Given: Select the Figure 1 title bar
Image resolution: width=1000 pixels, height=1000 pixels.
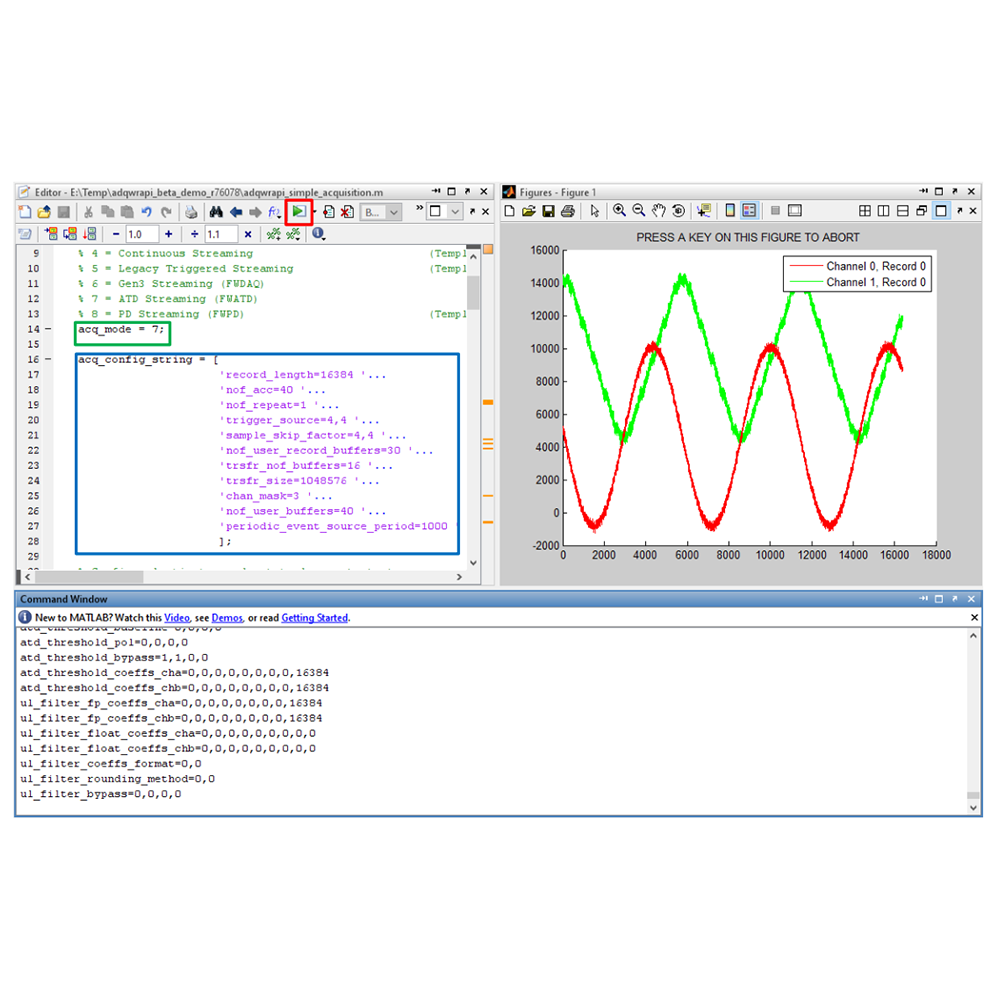Looking at the screenshot, I should (x=560, y=191).
